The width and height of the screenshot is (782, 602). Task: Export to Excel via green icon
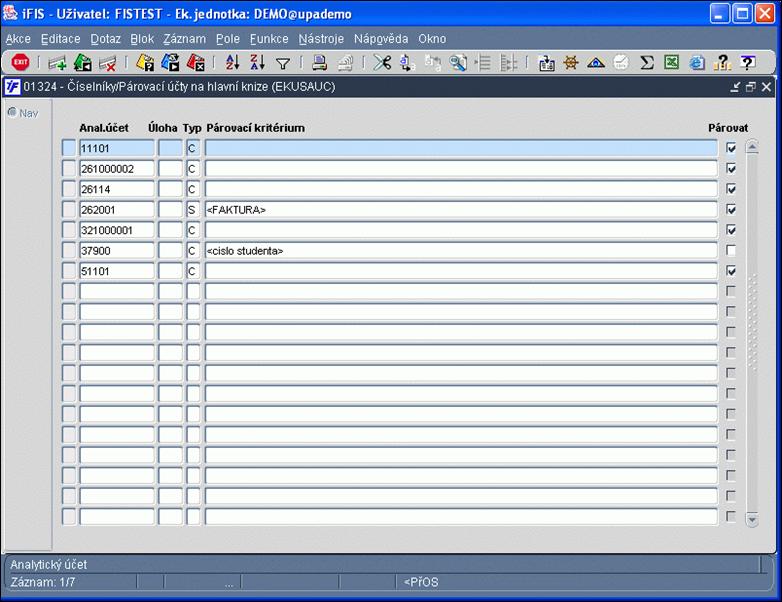672,62
